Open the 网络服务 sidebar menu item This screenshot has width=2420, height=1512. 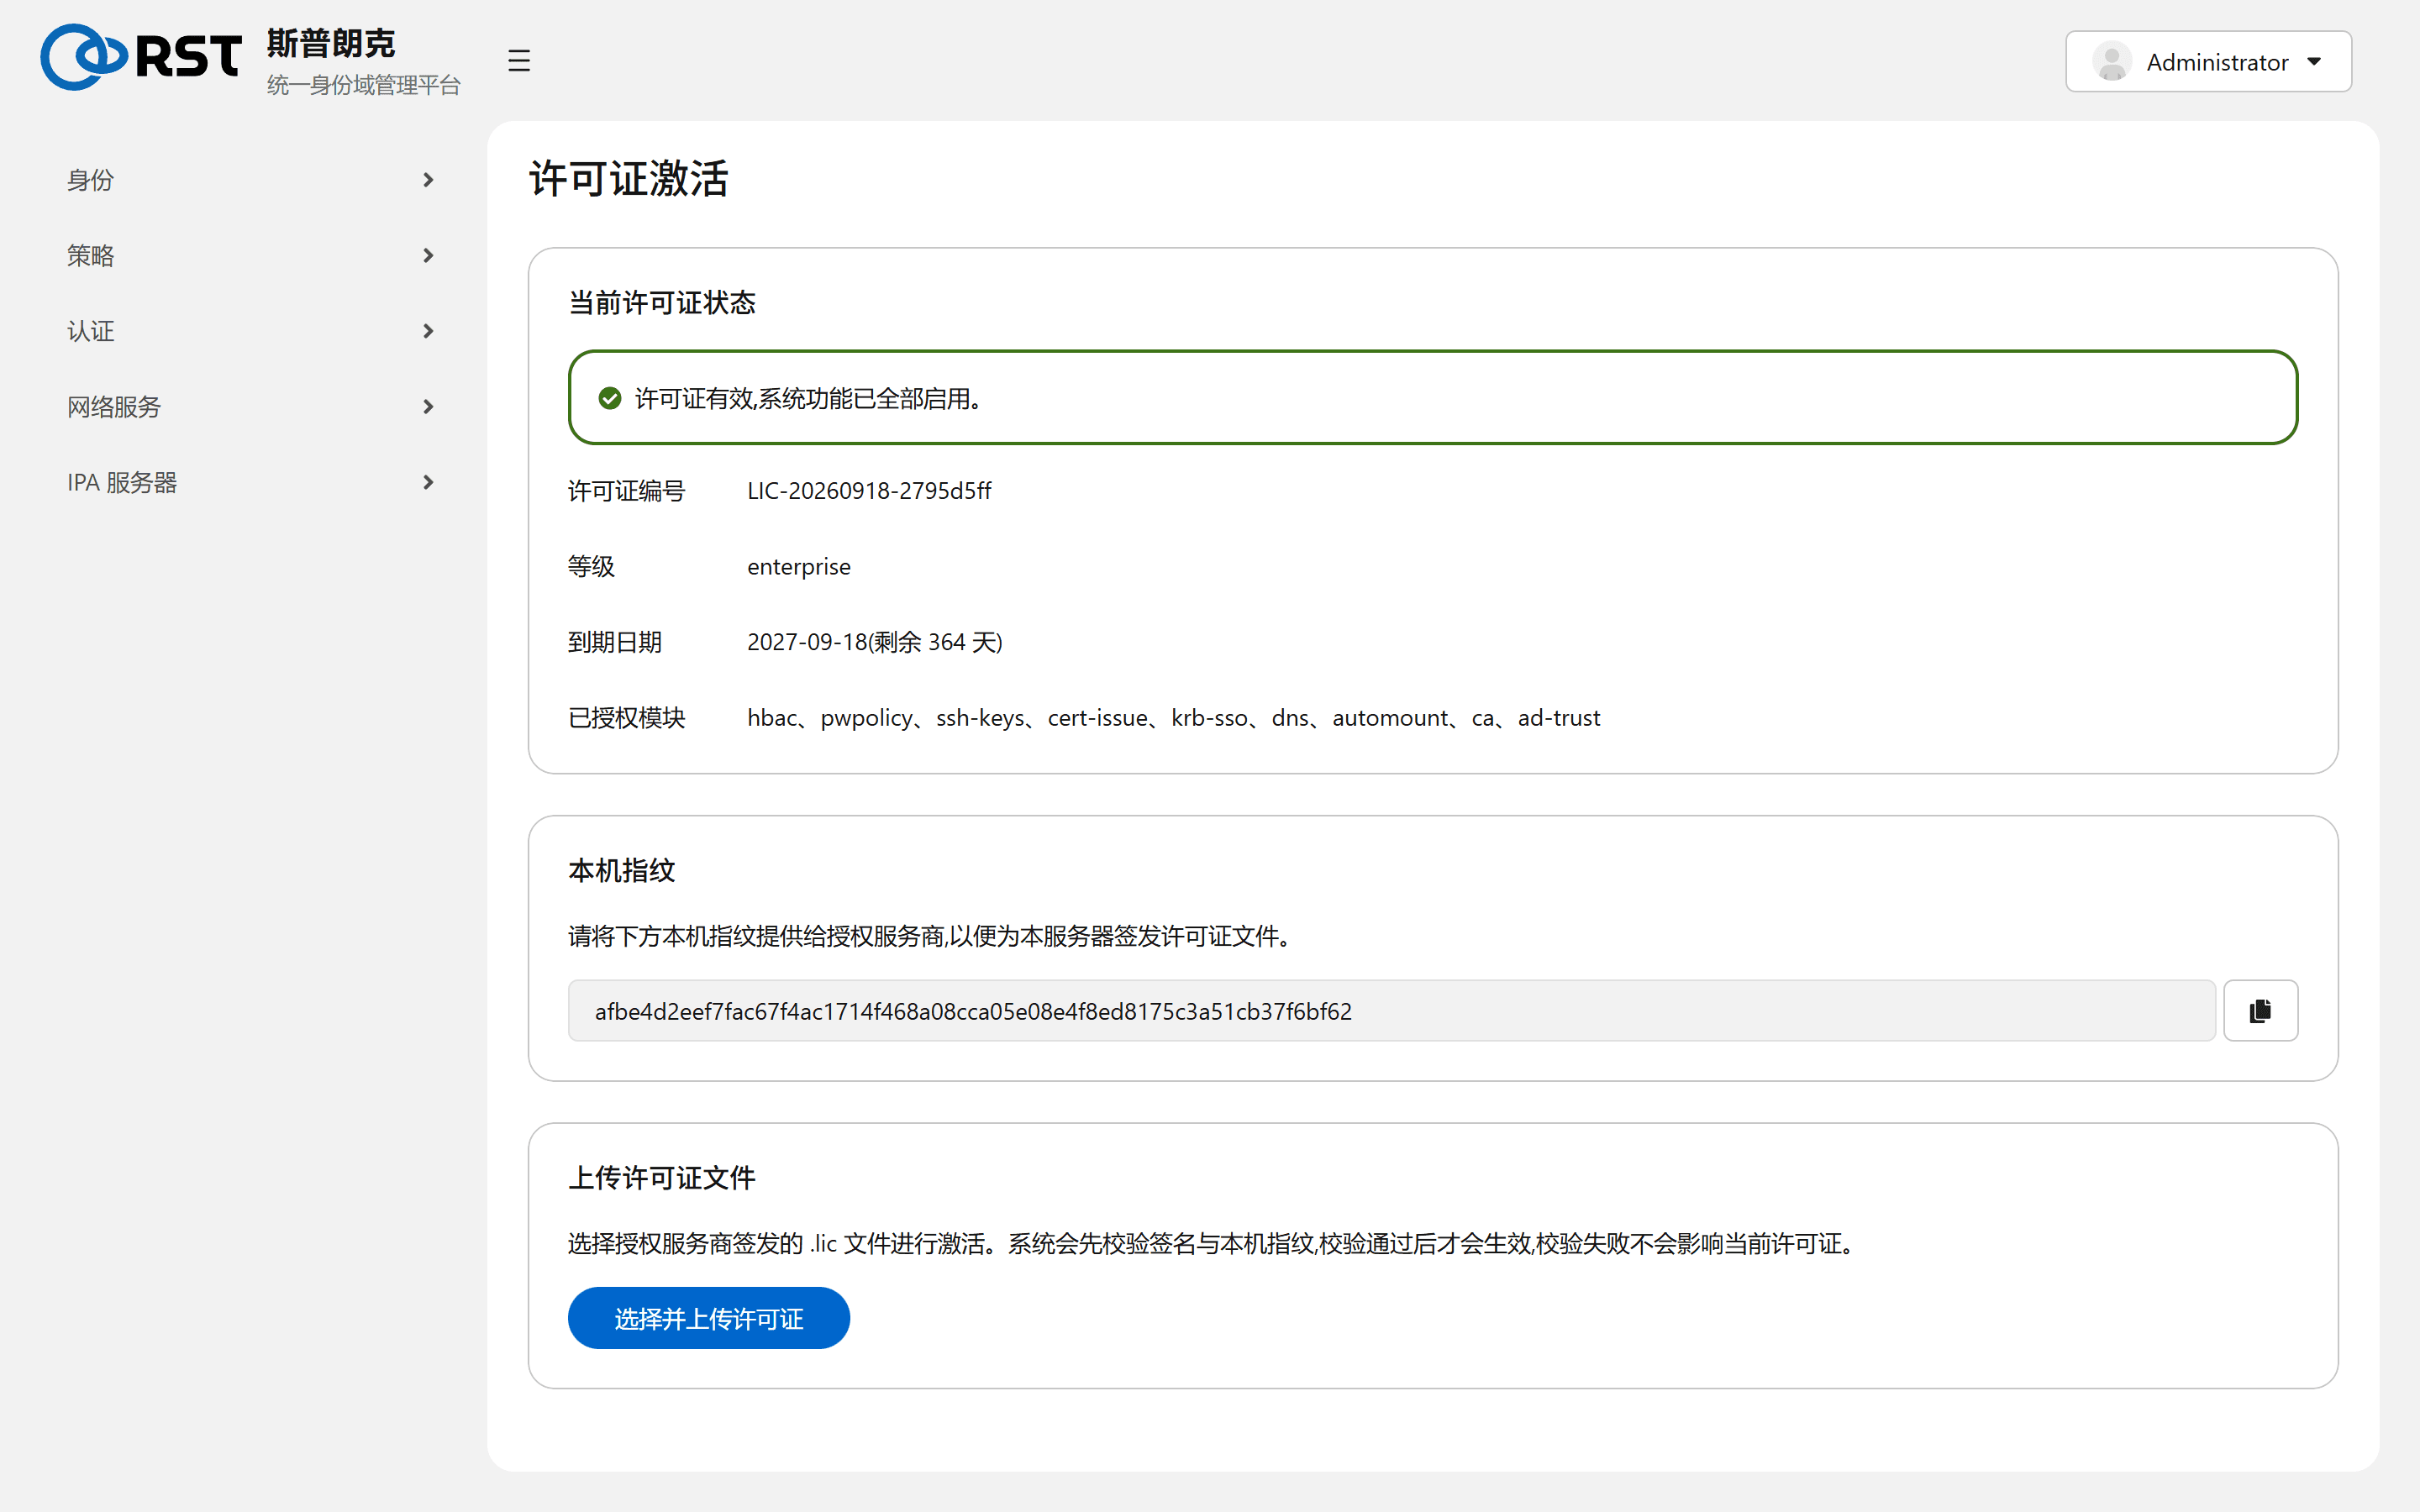(250, 407)
